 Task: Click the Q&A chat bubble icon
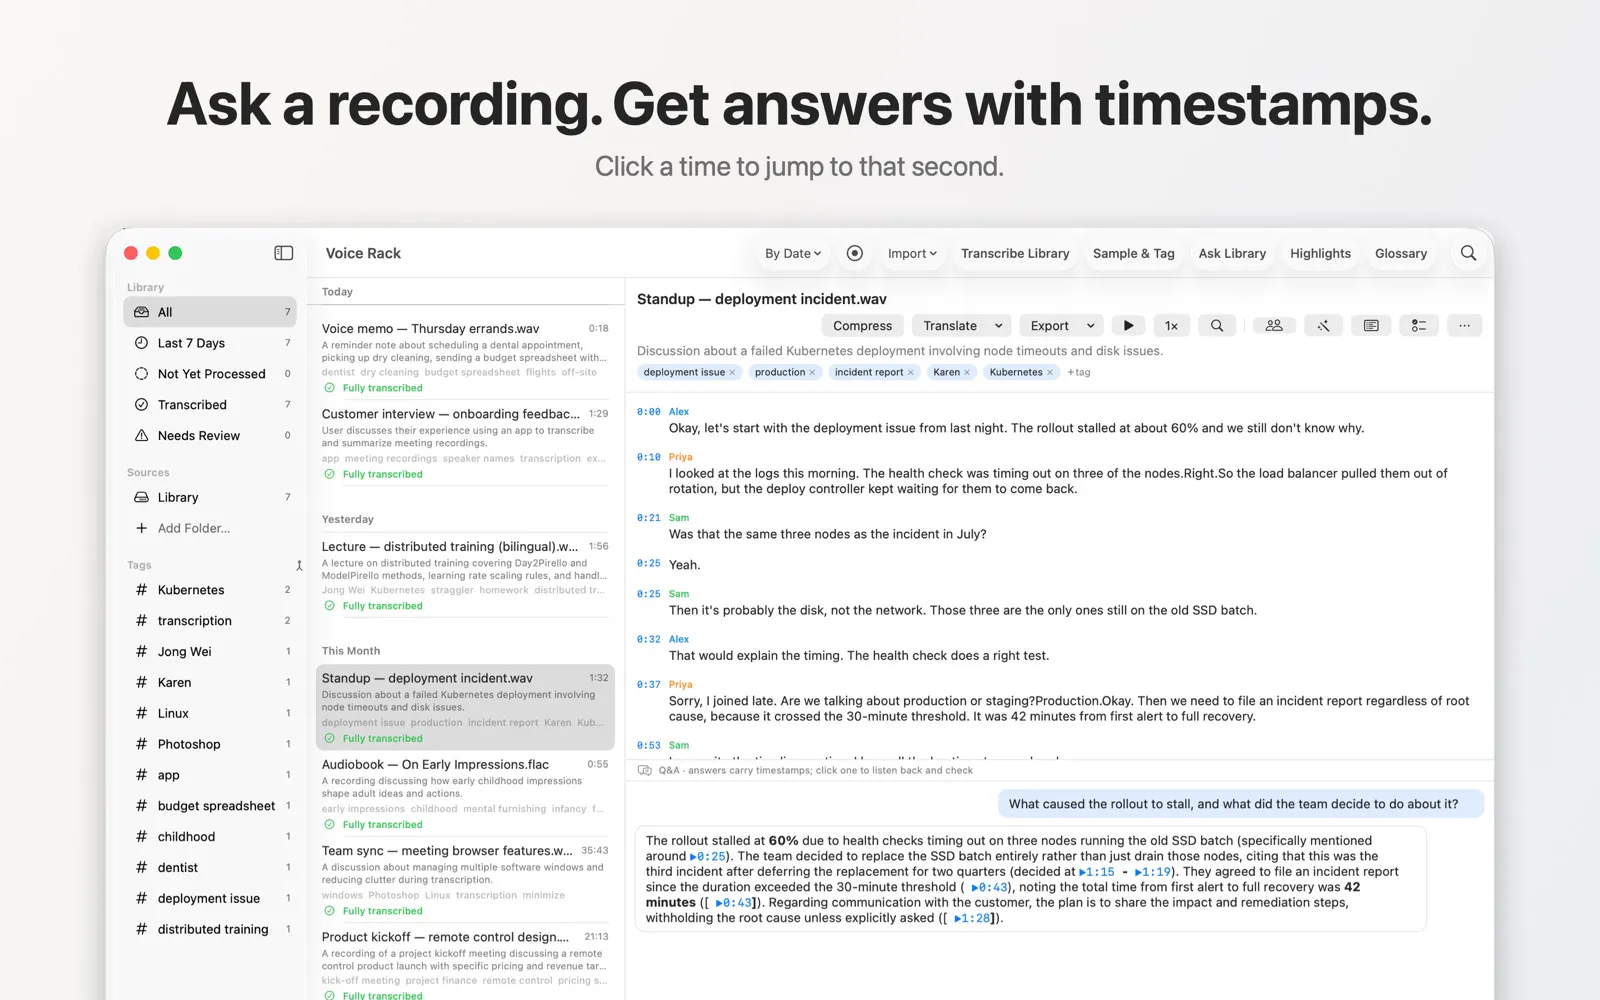[x=645, y=770]
